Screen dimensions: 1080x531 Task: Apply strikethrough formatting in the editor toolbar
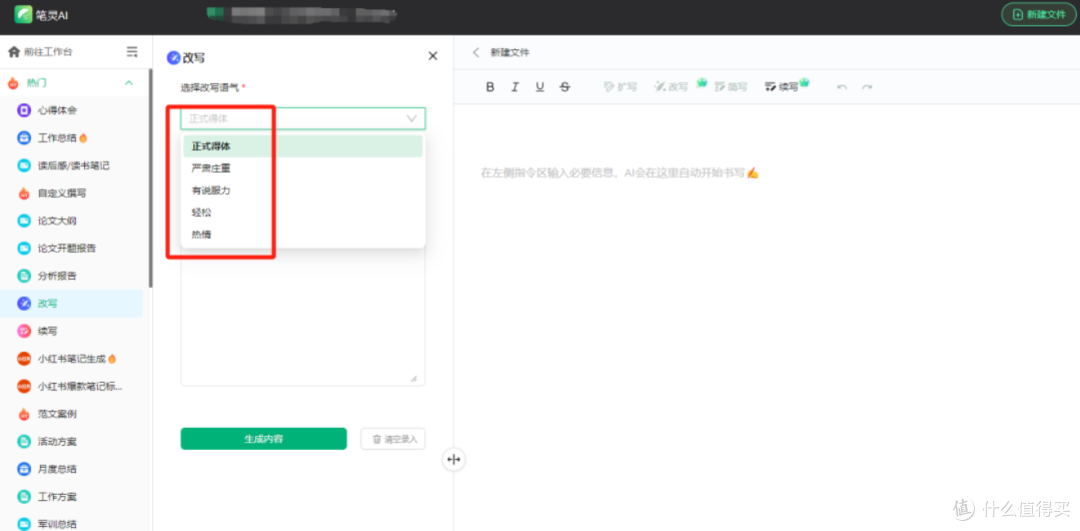(565, 87)
